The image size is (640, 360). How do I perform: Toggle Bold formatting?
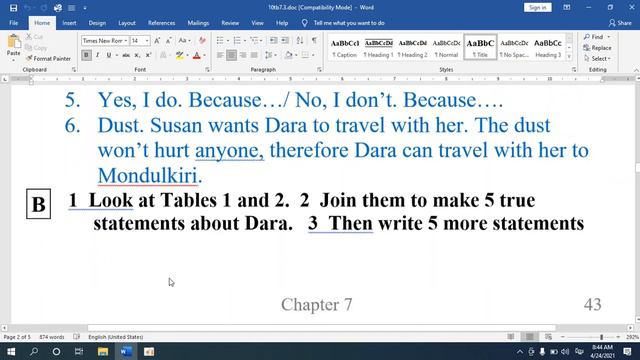point(86,55)
